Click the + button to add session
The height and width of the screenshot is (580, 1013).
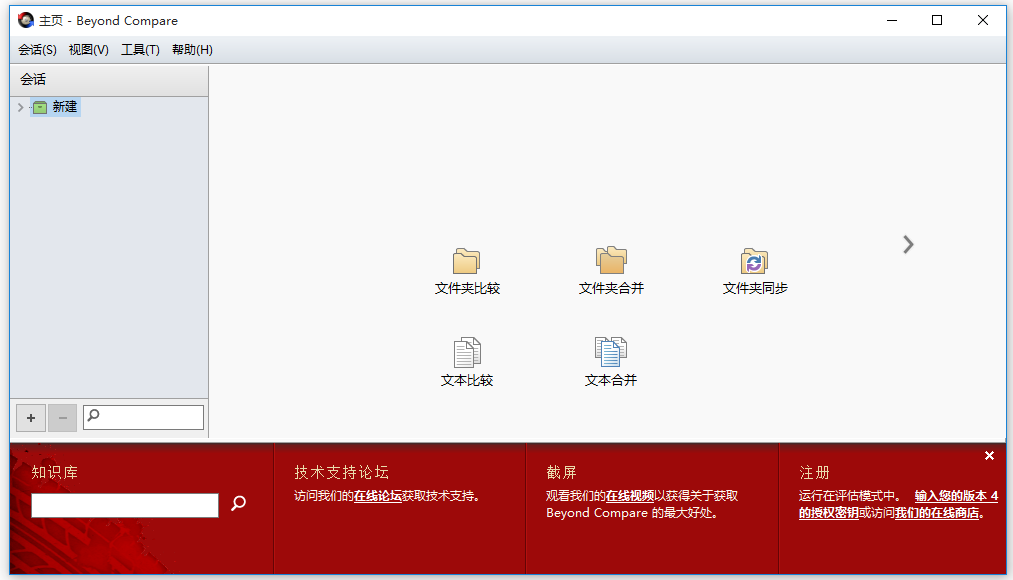click(x=30, y=417)
